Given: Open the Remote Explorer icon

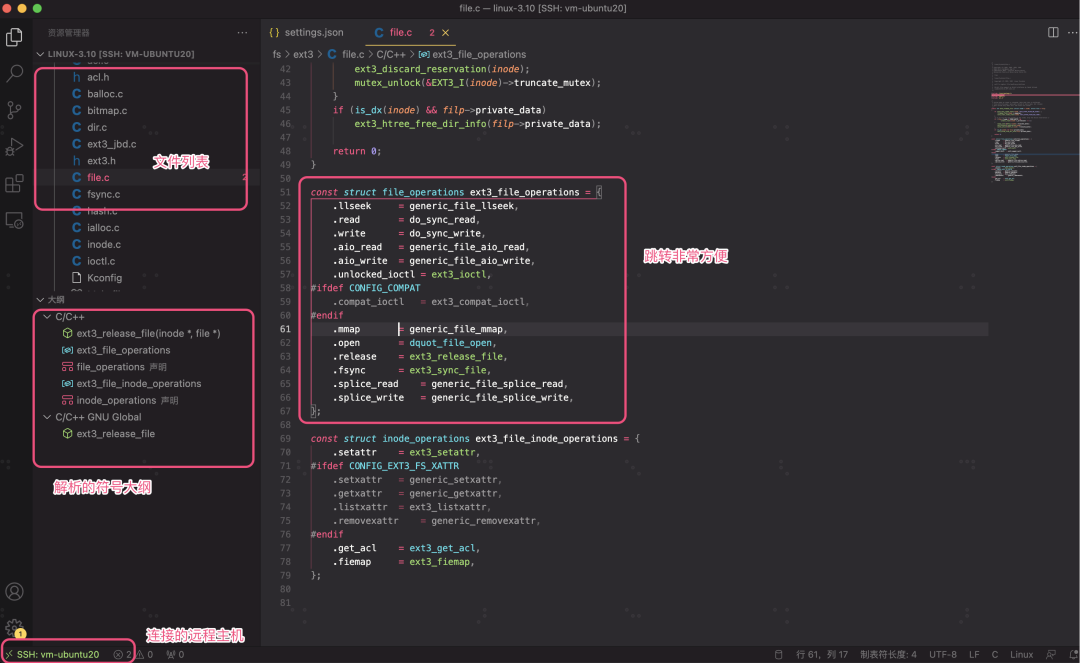Looking at the screenshot, I should click(x=15, y=220).
